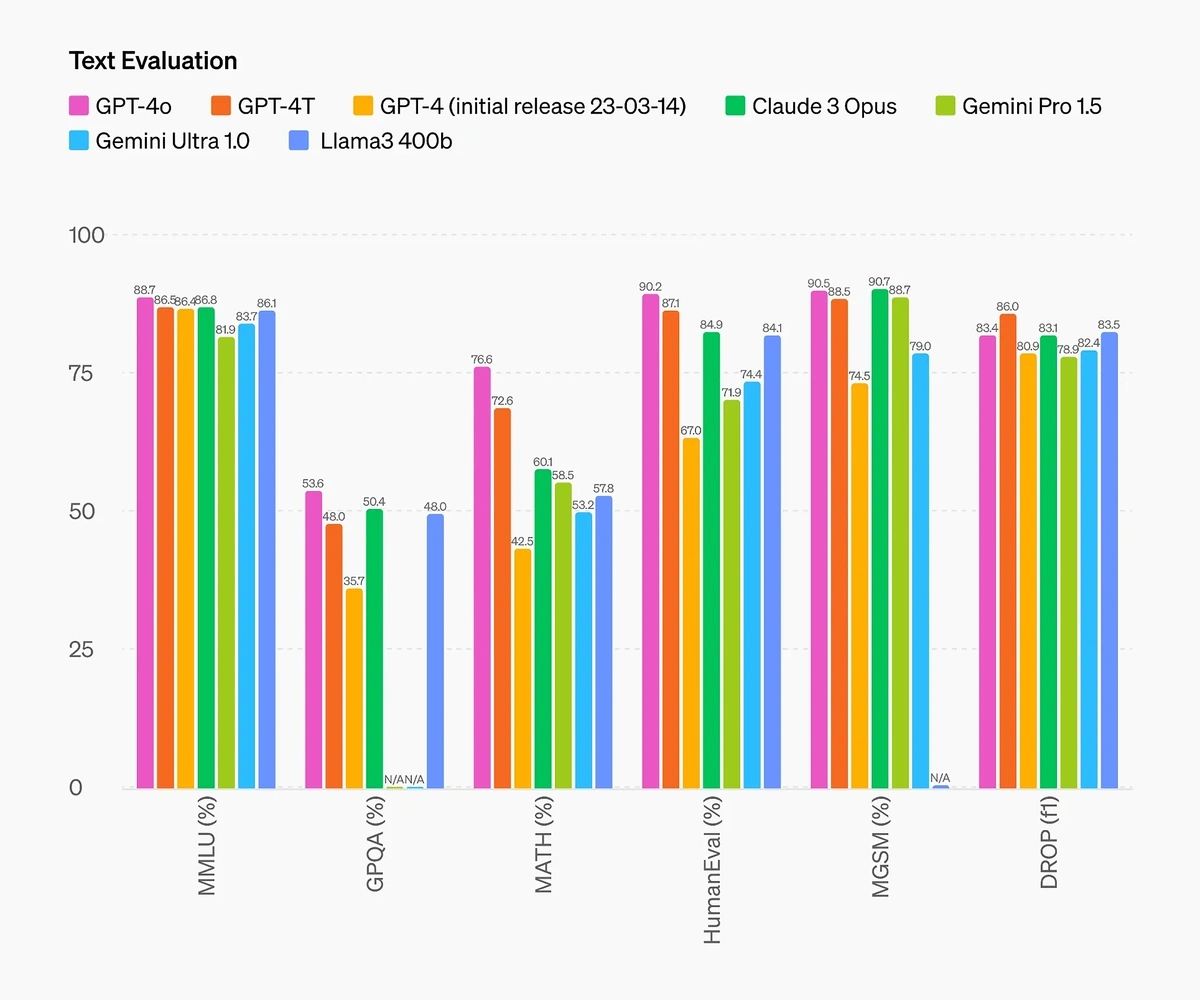1200x1000 pixels.
Task: Click the cyan Gemini Ultra 1.0 swatch
Action: pos(79,141)
